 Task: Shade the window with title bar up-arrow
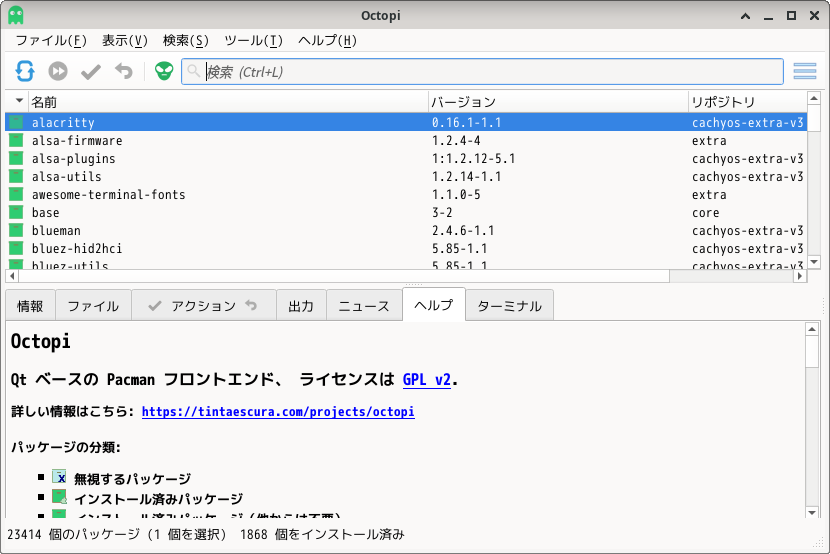[745, 16]
